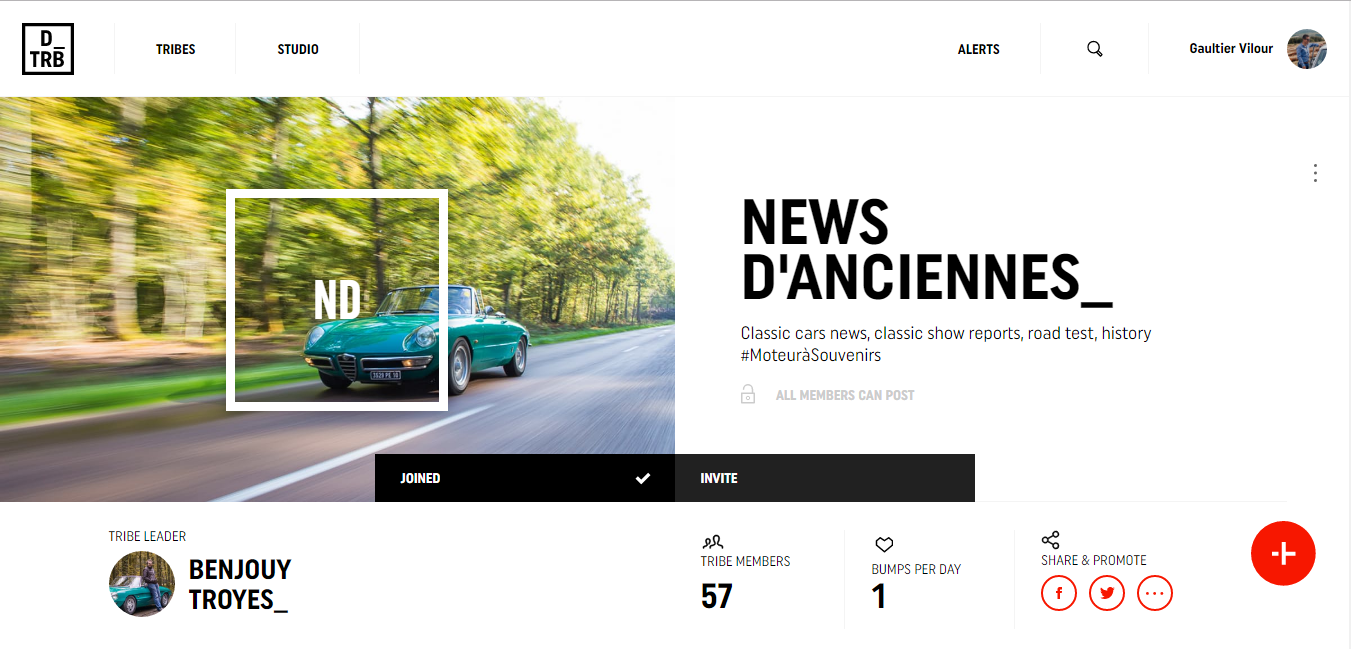Click the padlock icon beside posting permissions

(748, 394)
